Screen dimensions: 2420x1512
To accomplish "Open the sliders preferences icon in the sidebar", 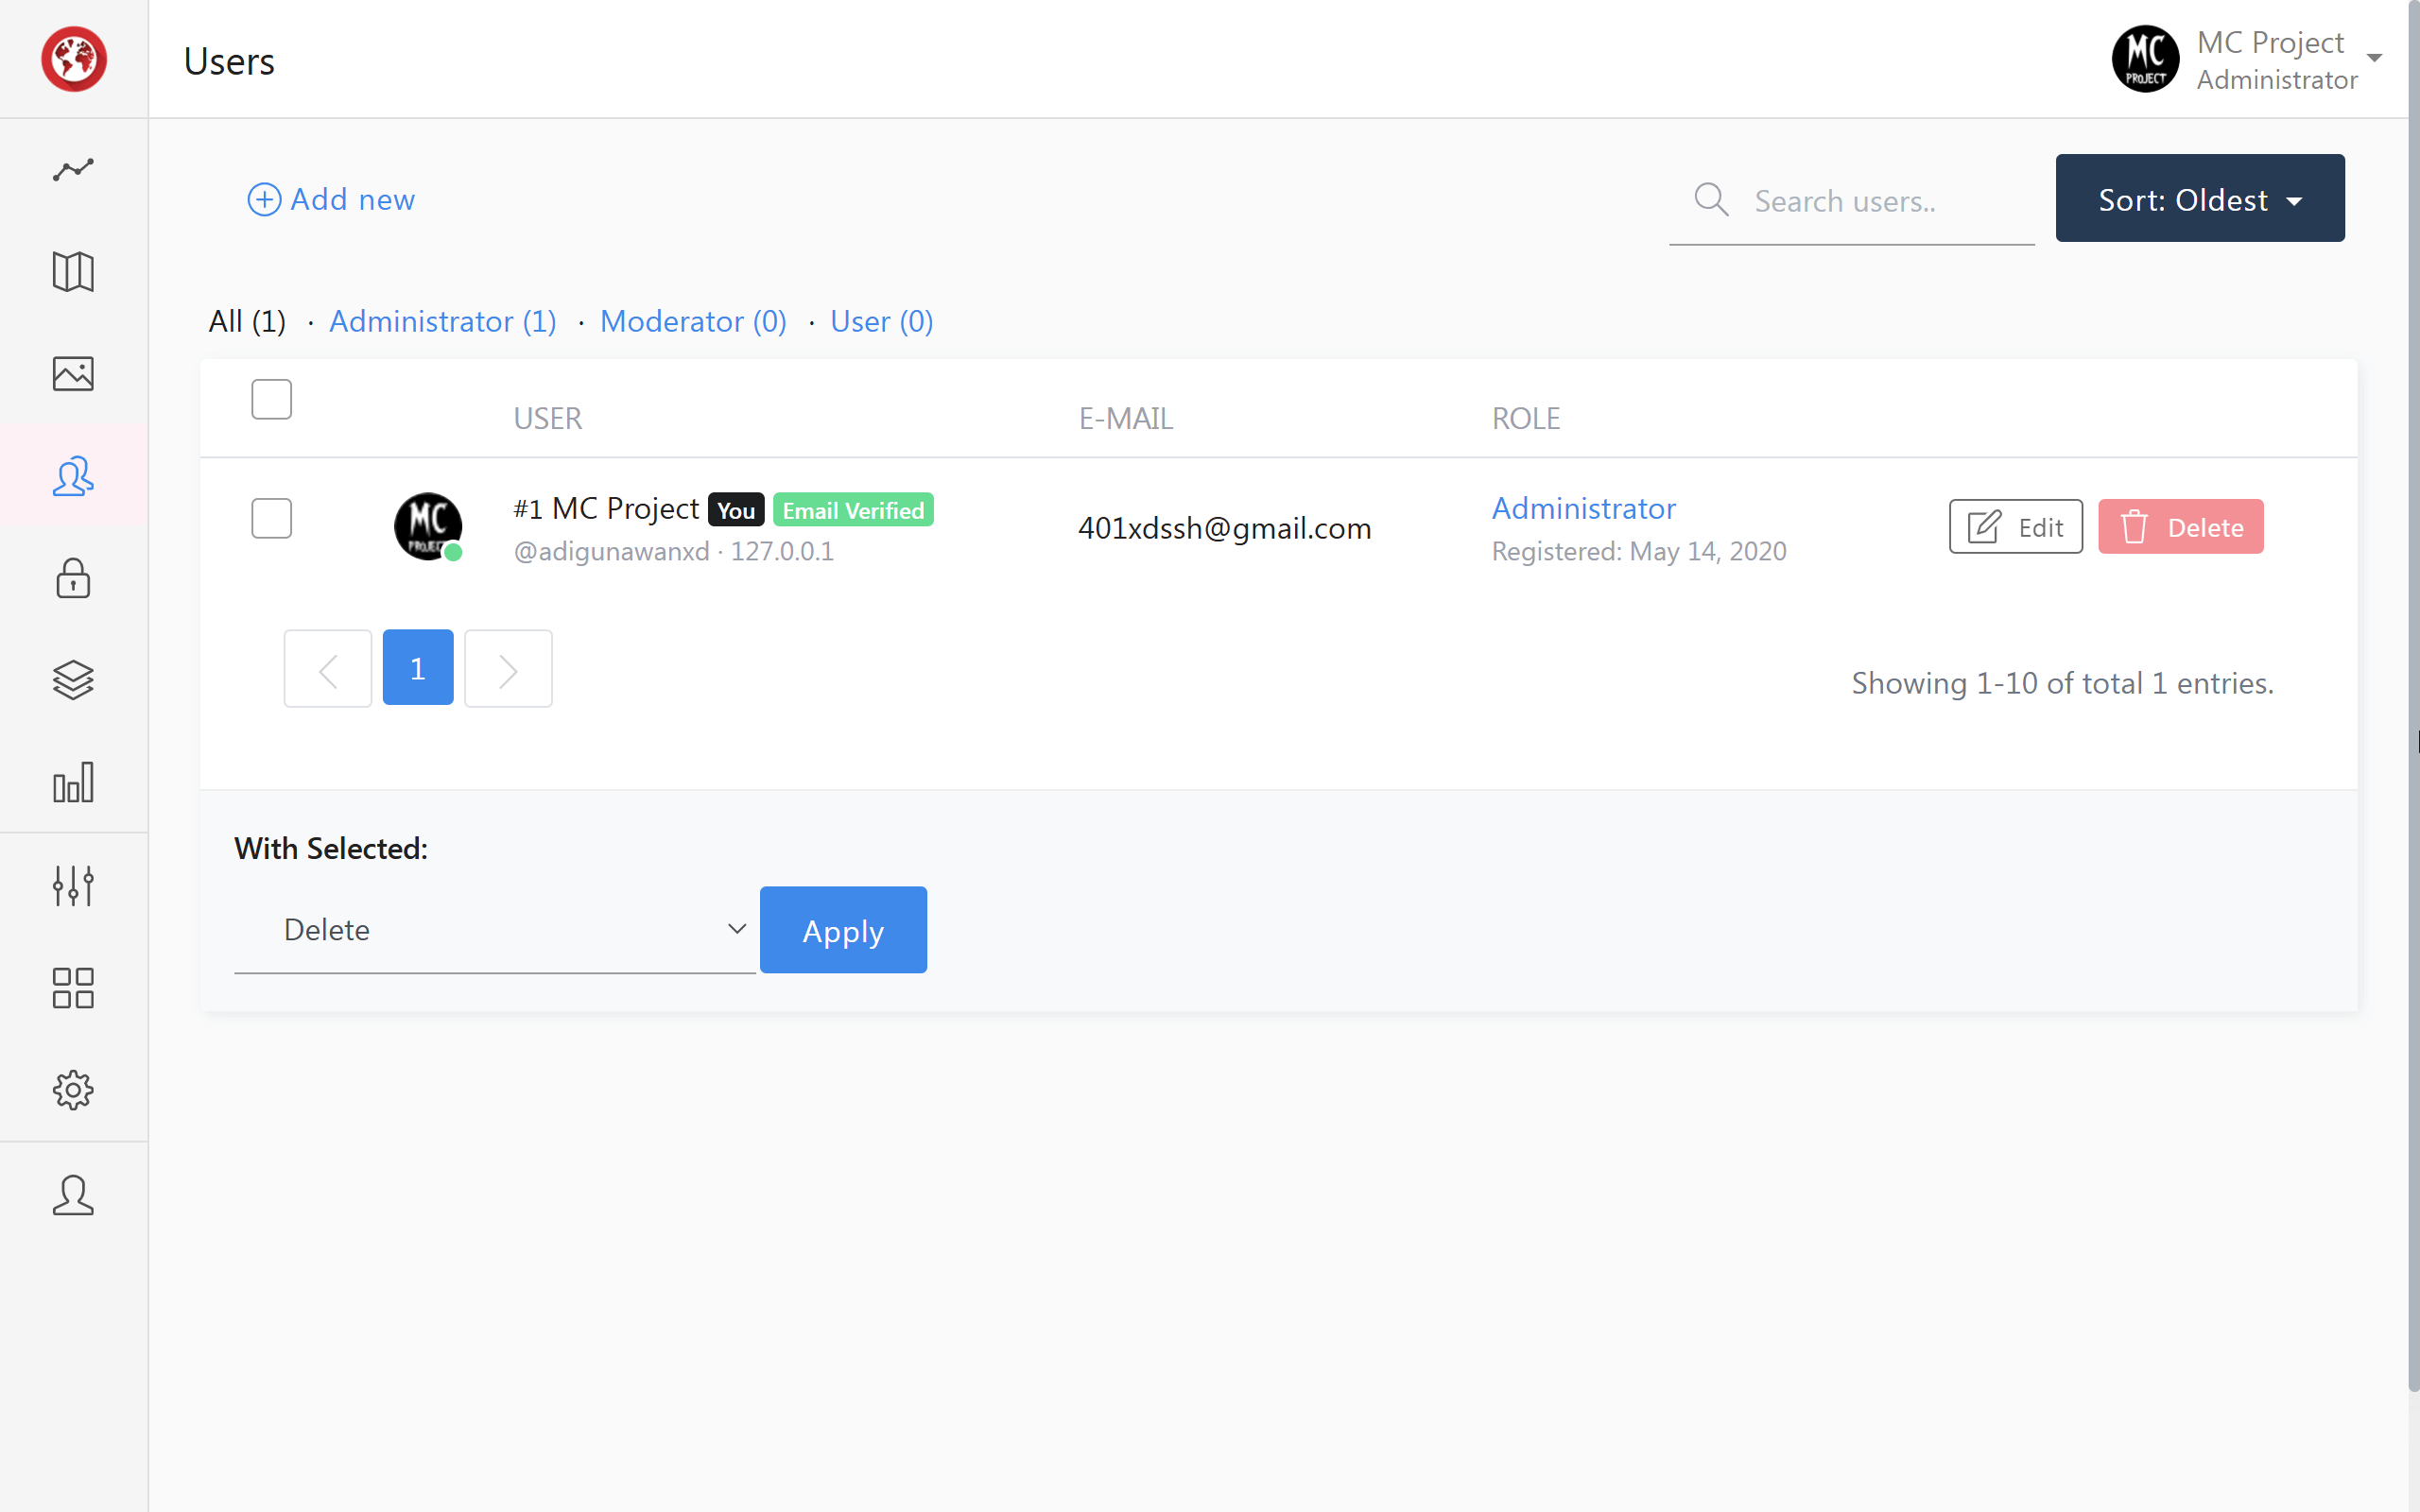I will coord(73,885).
